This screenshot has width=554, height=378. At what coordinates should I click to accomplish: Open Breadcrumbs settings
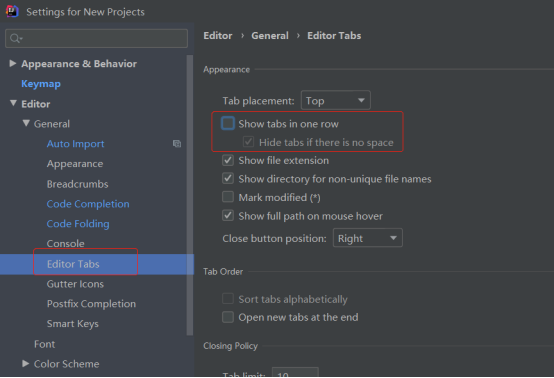click(x=77, y=184)
